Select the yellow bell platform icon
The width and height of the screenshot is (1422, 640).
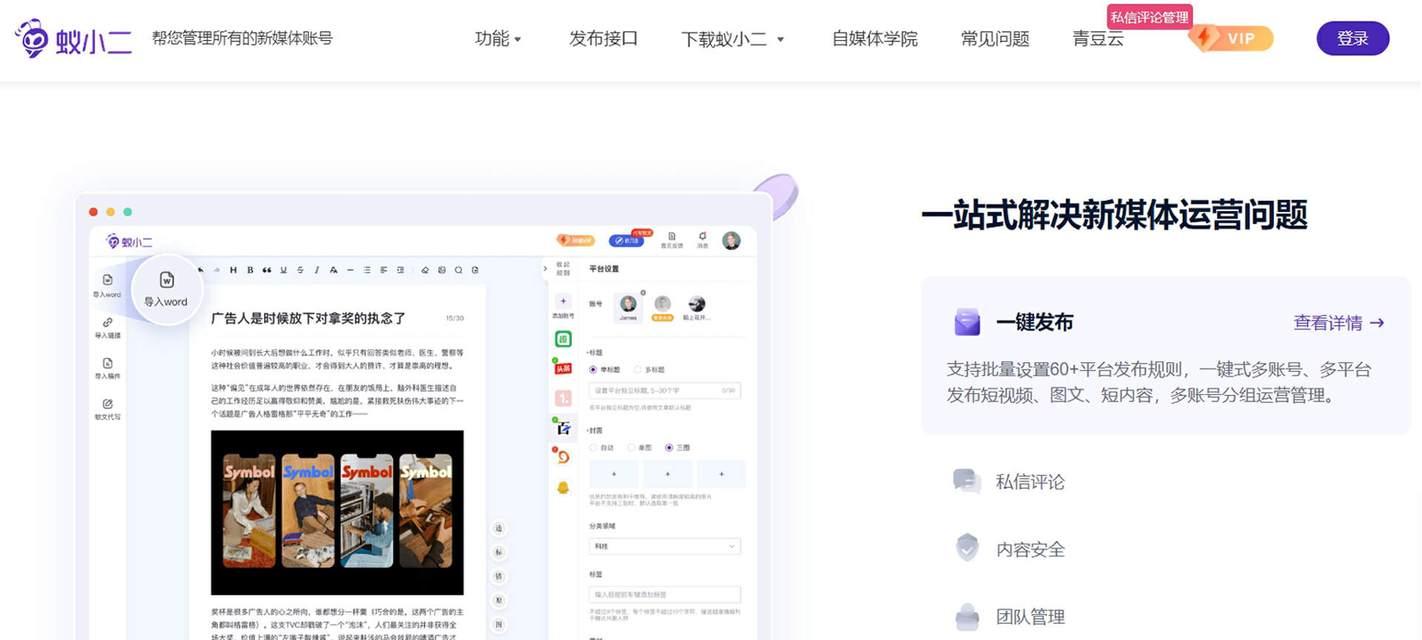563,487
